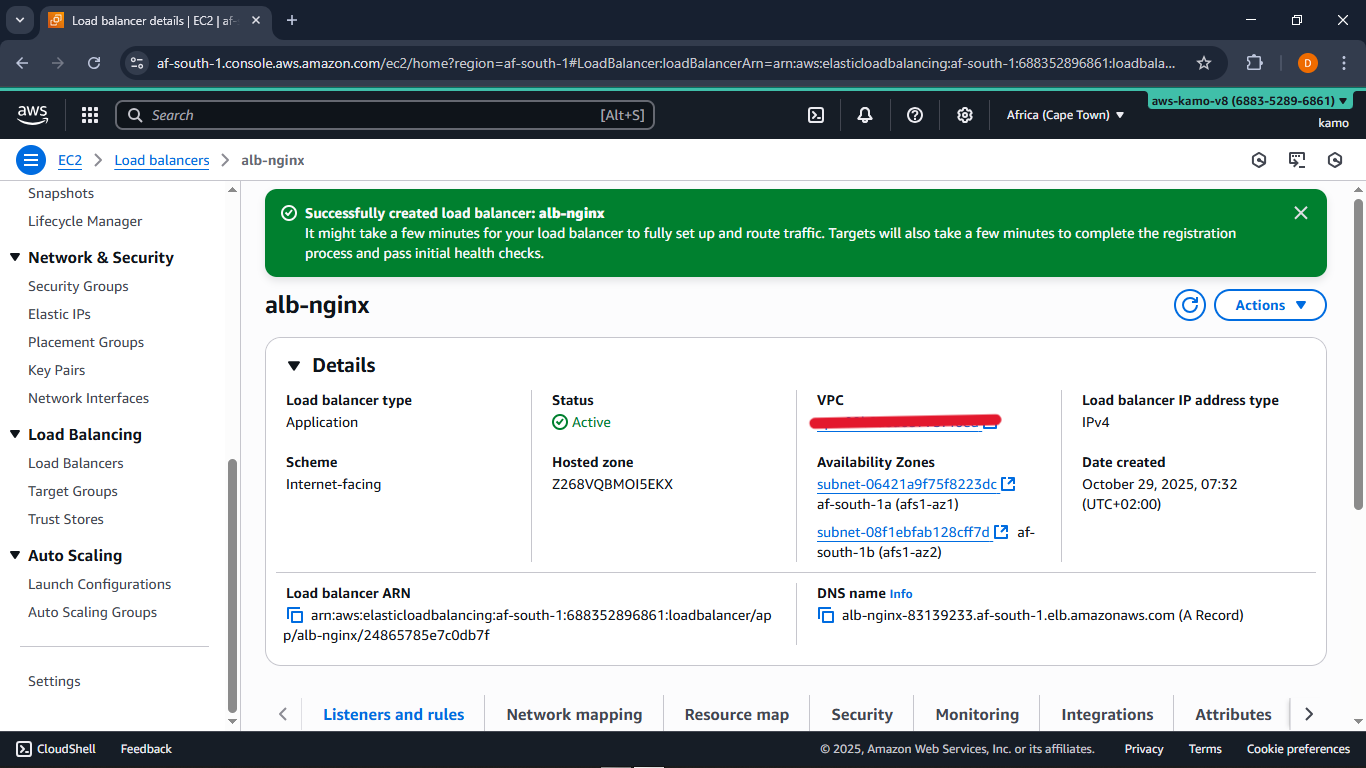Refresh the load balancer details
The image size is (1366, 768).
click(1189, 305)
